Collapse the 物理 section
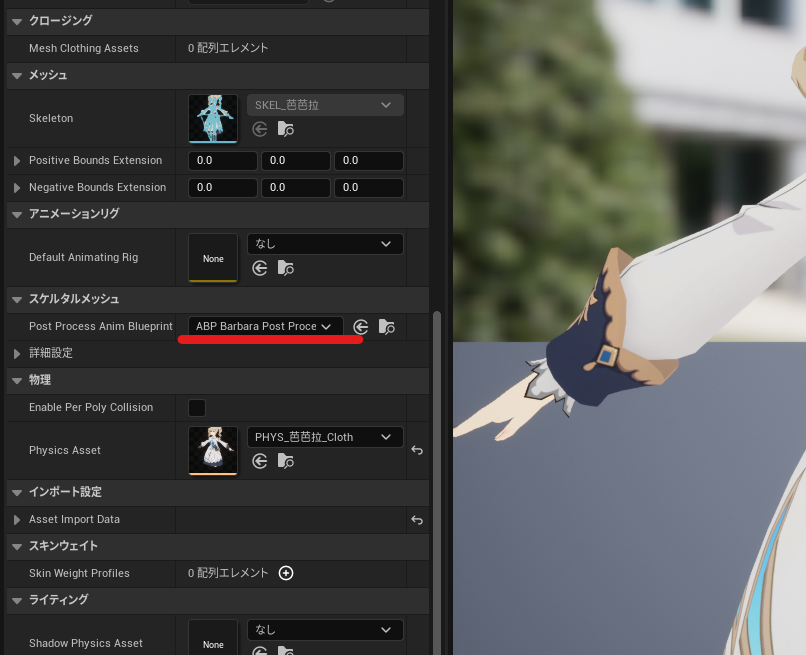 pyautogui.click(x=17, y=380)
